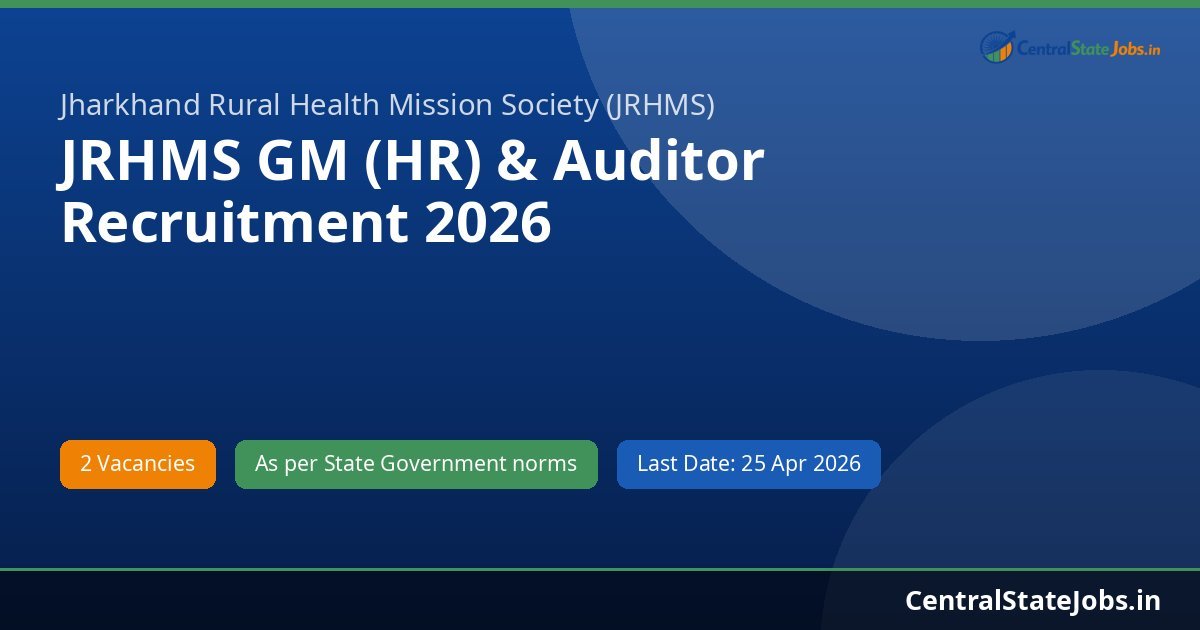
Task: Select the green State Government norms badge
Action: [x=415, y=463]
